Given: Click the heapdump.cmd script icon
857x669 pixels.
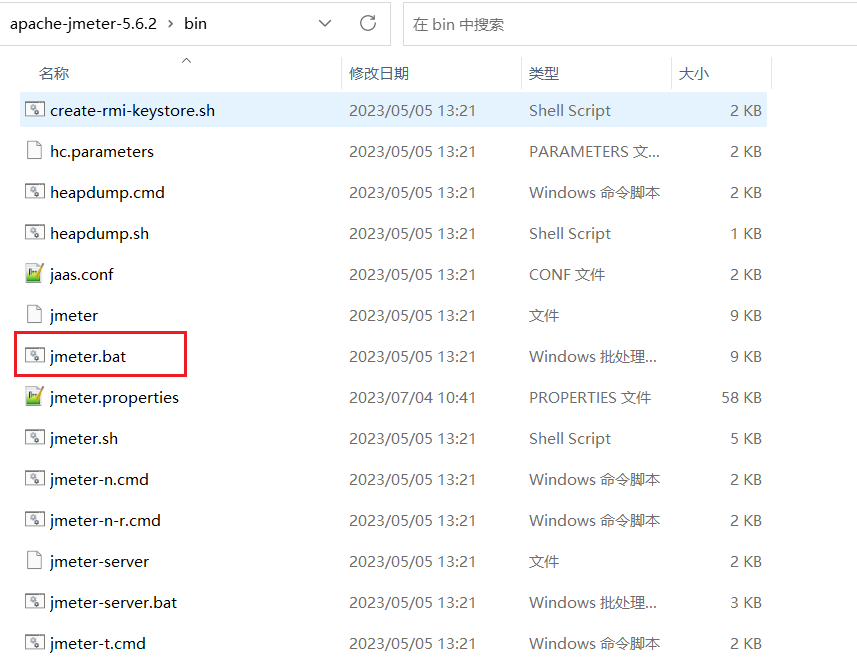Looking at the screenshot, I should pos(34,192).
